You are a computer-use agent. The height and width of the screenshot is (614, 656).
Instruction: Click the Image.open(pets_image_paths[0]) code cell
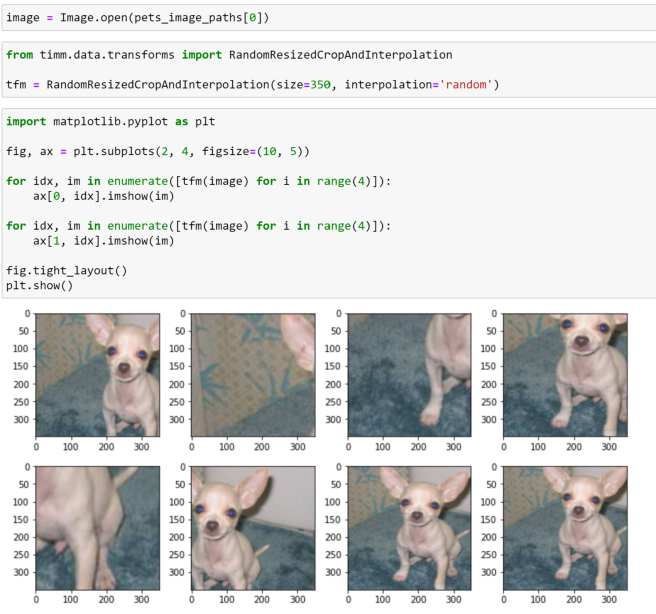tap(329, 18)
